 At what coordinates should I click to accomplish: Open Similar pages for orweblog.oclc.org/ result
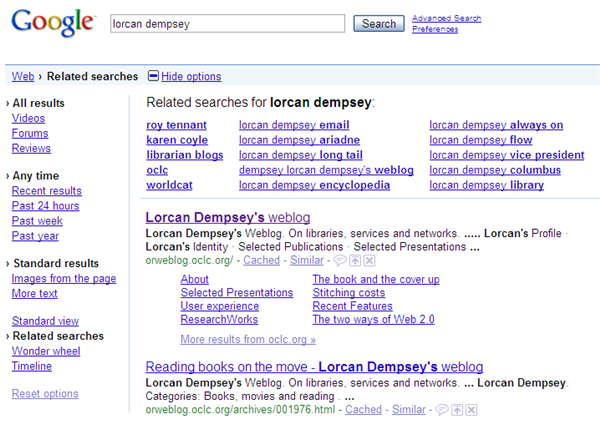[x=307, y=260]
